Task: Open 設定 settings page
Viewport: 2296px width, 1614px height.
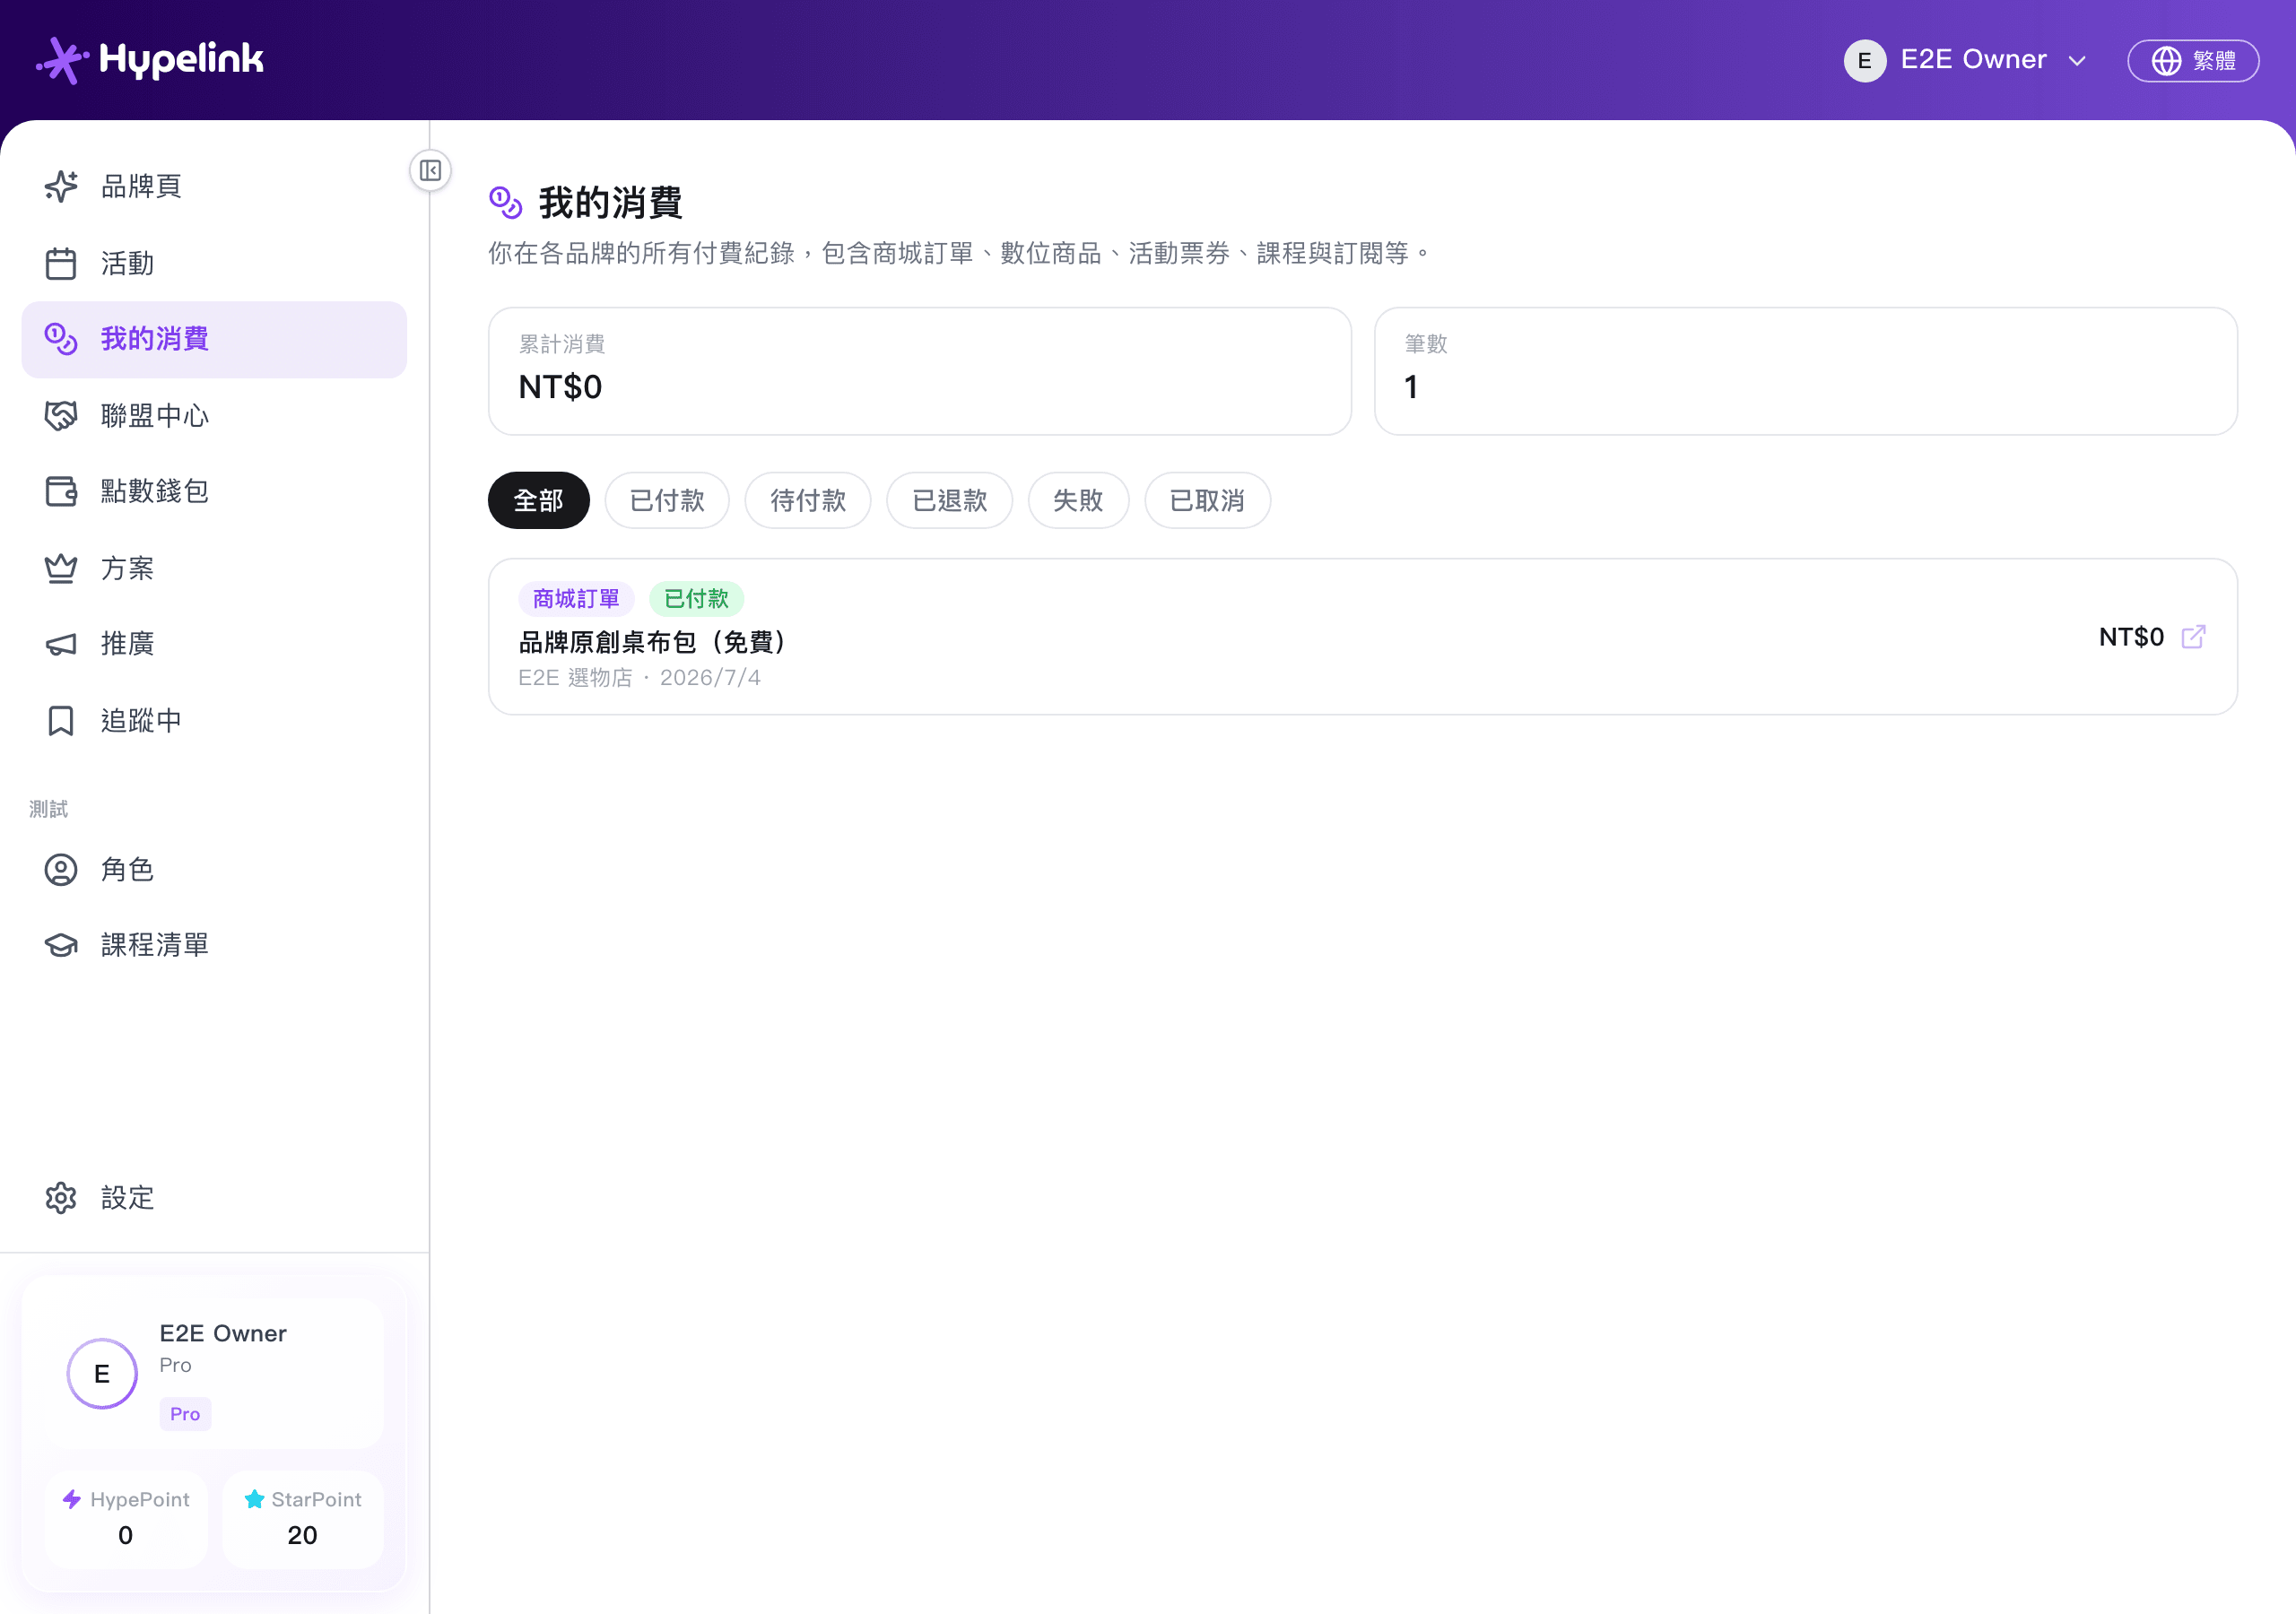Action: coord(214,1198)
